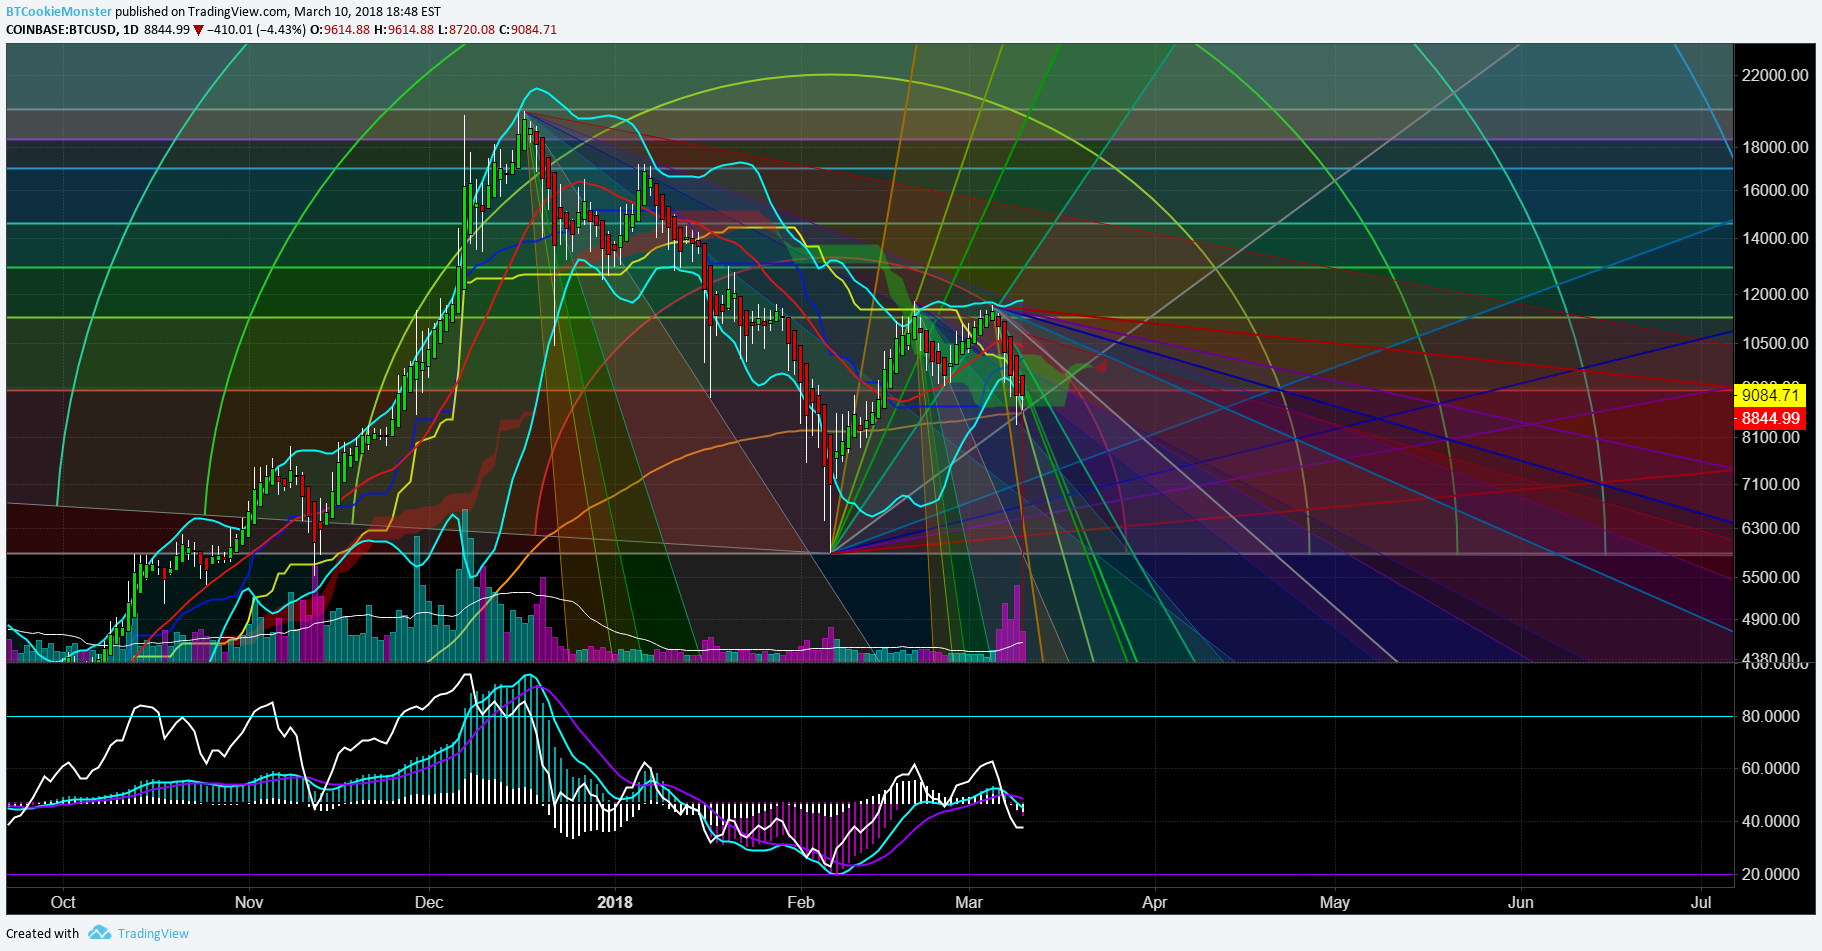
Task: Open the BTCookieMonster author link
Action: (59, 12)
